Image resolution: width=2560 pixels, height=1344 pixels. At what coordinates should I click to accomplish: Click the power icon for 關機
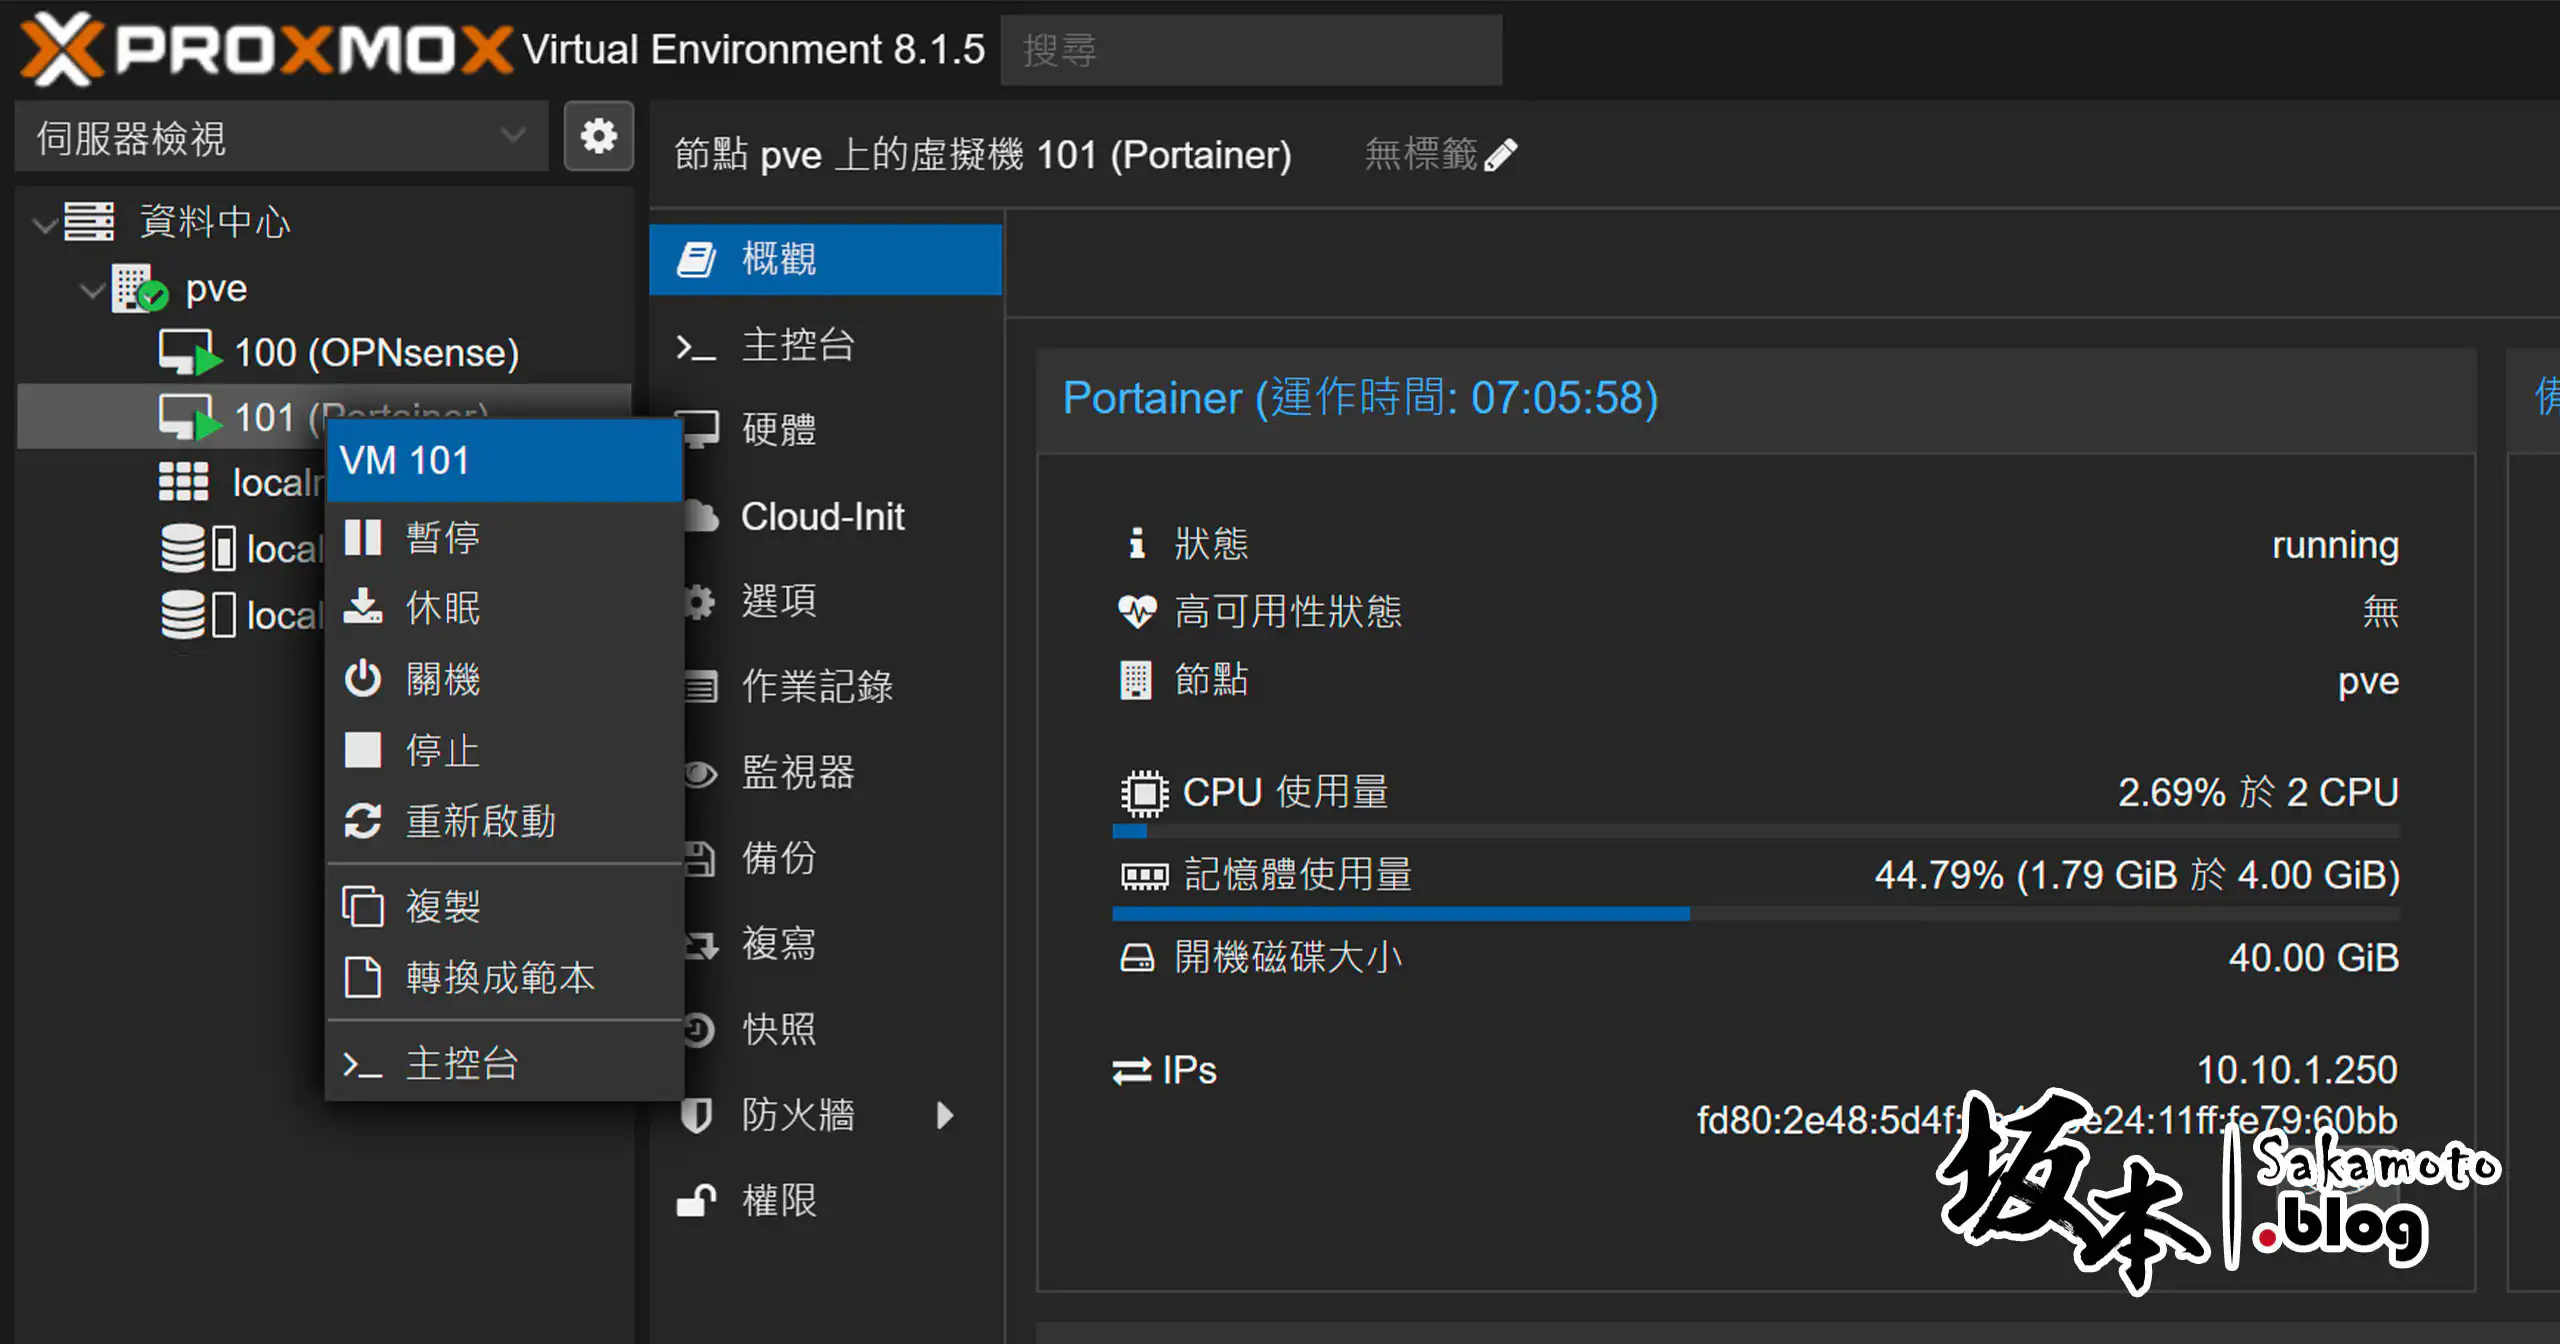pos(363,679)
